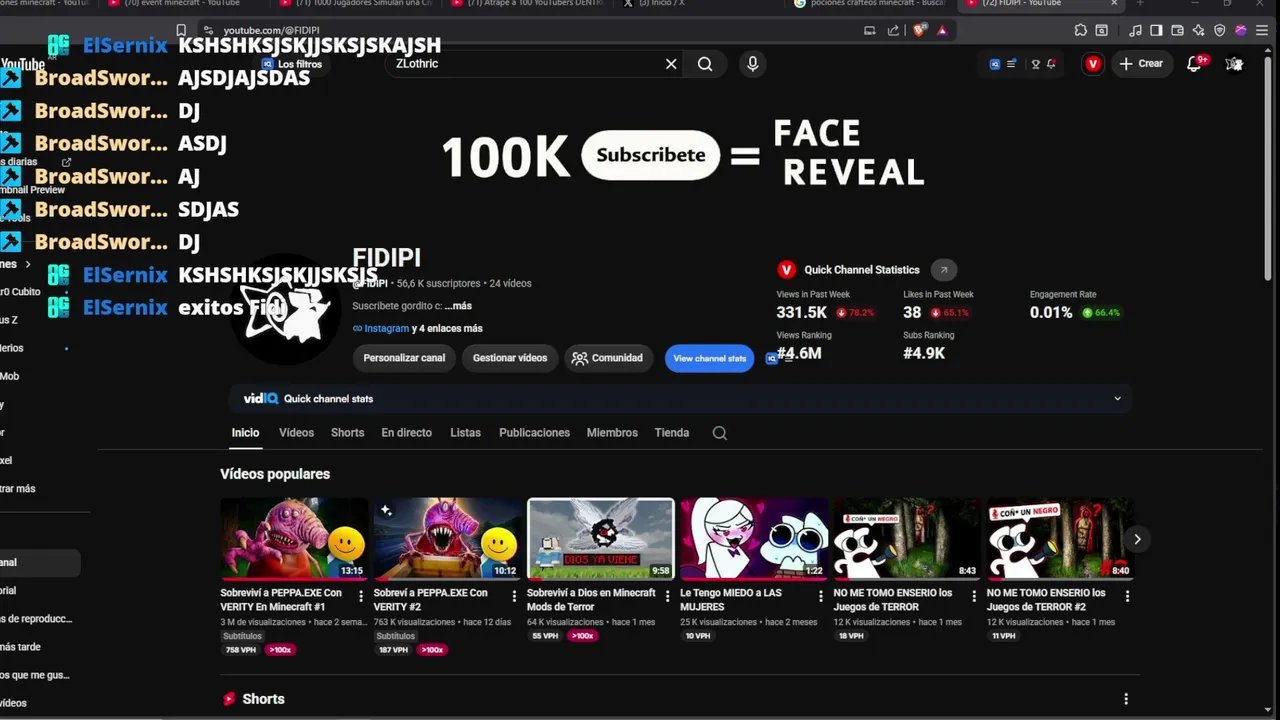Activate voice search microphone
This screenshot has width=1280, height=720.
coord(753,64)
